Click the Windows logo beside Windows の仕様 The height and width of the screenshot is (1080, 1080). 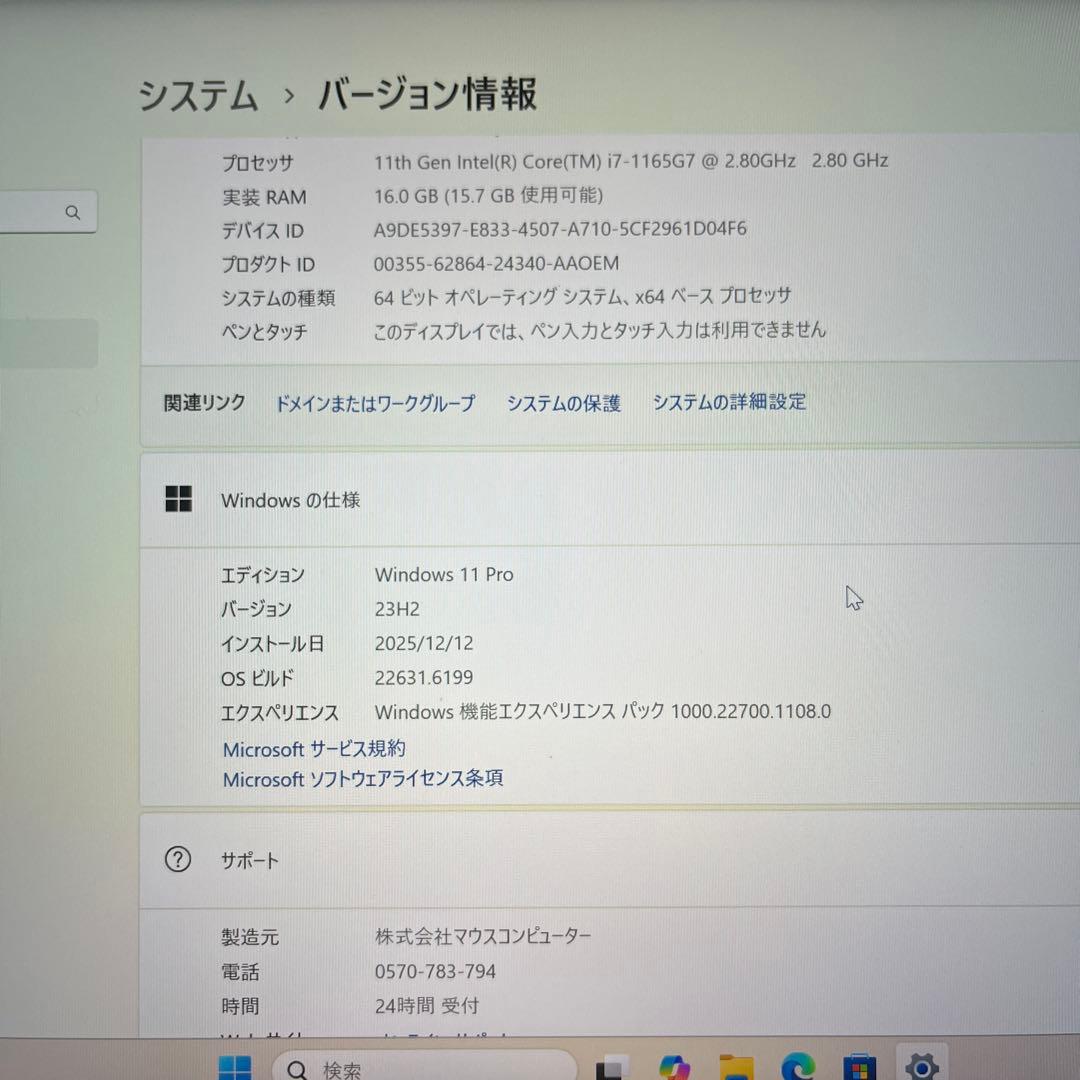click(178, 497)
